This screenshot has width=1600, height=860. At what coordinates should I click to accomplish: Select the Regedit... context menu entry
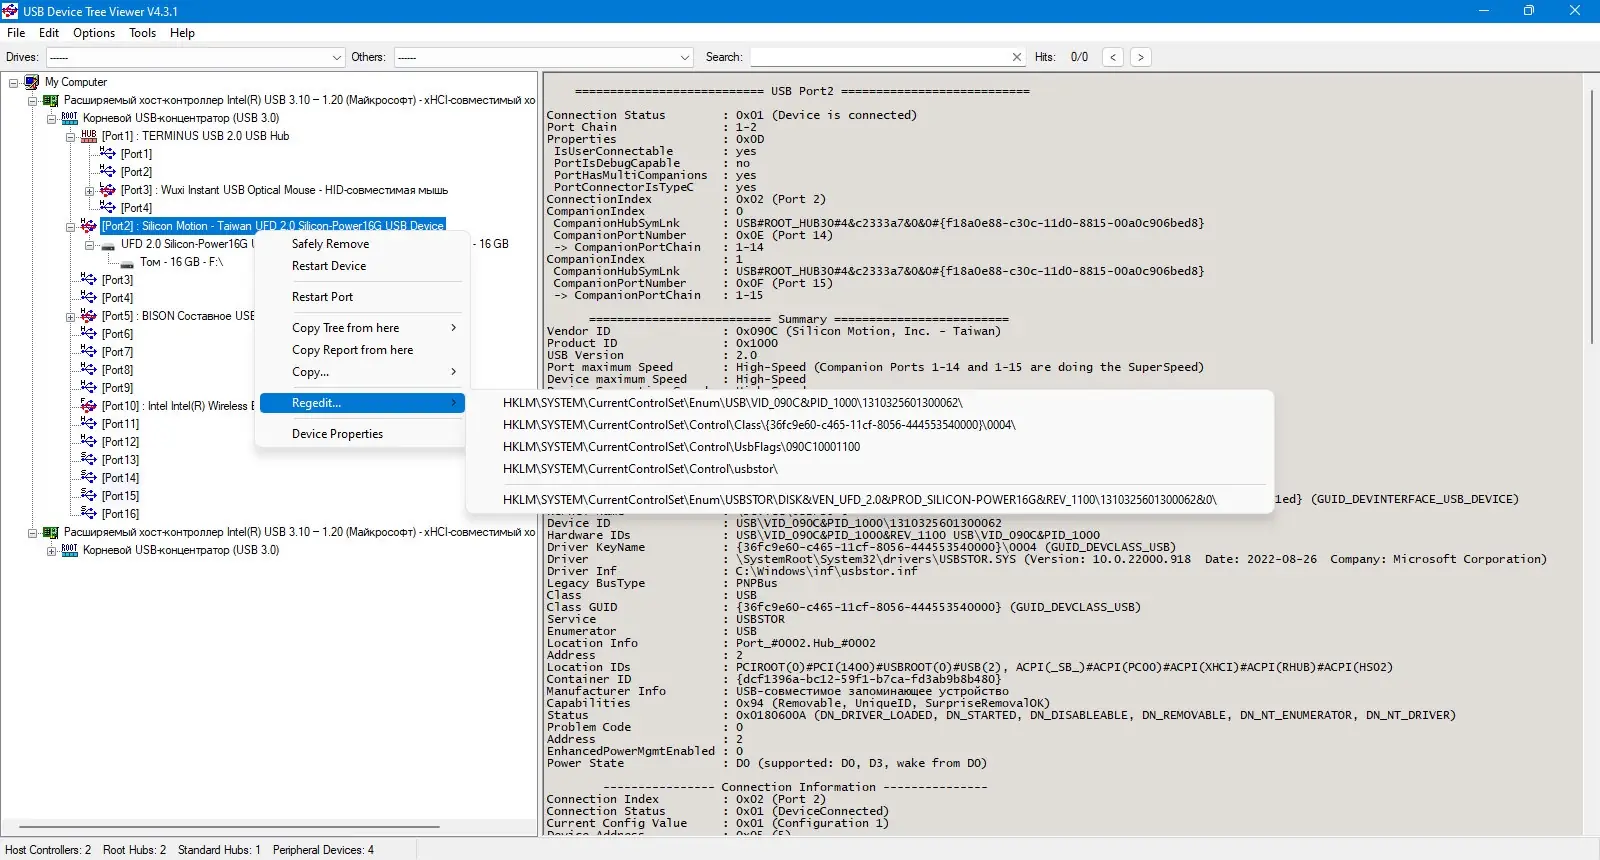pos(362,403)
